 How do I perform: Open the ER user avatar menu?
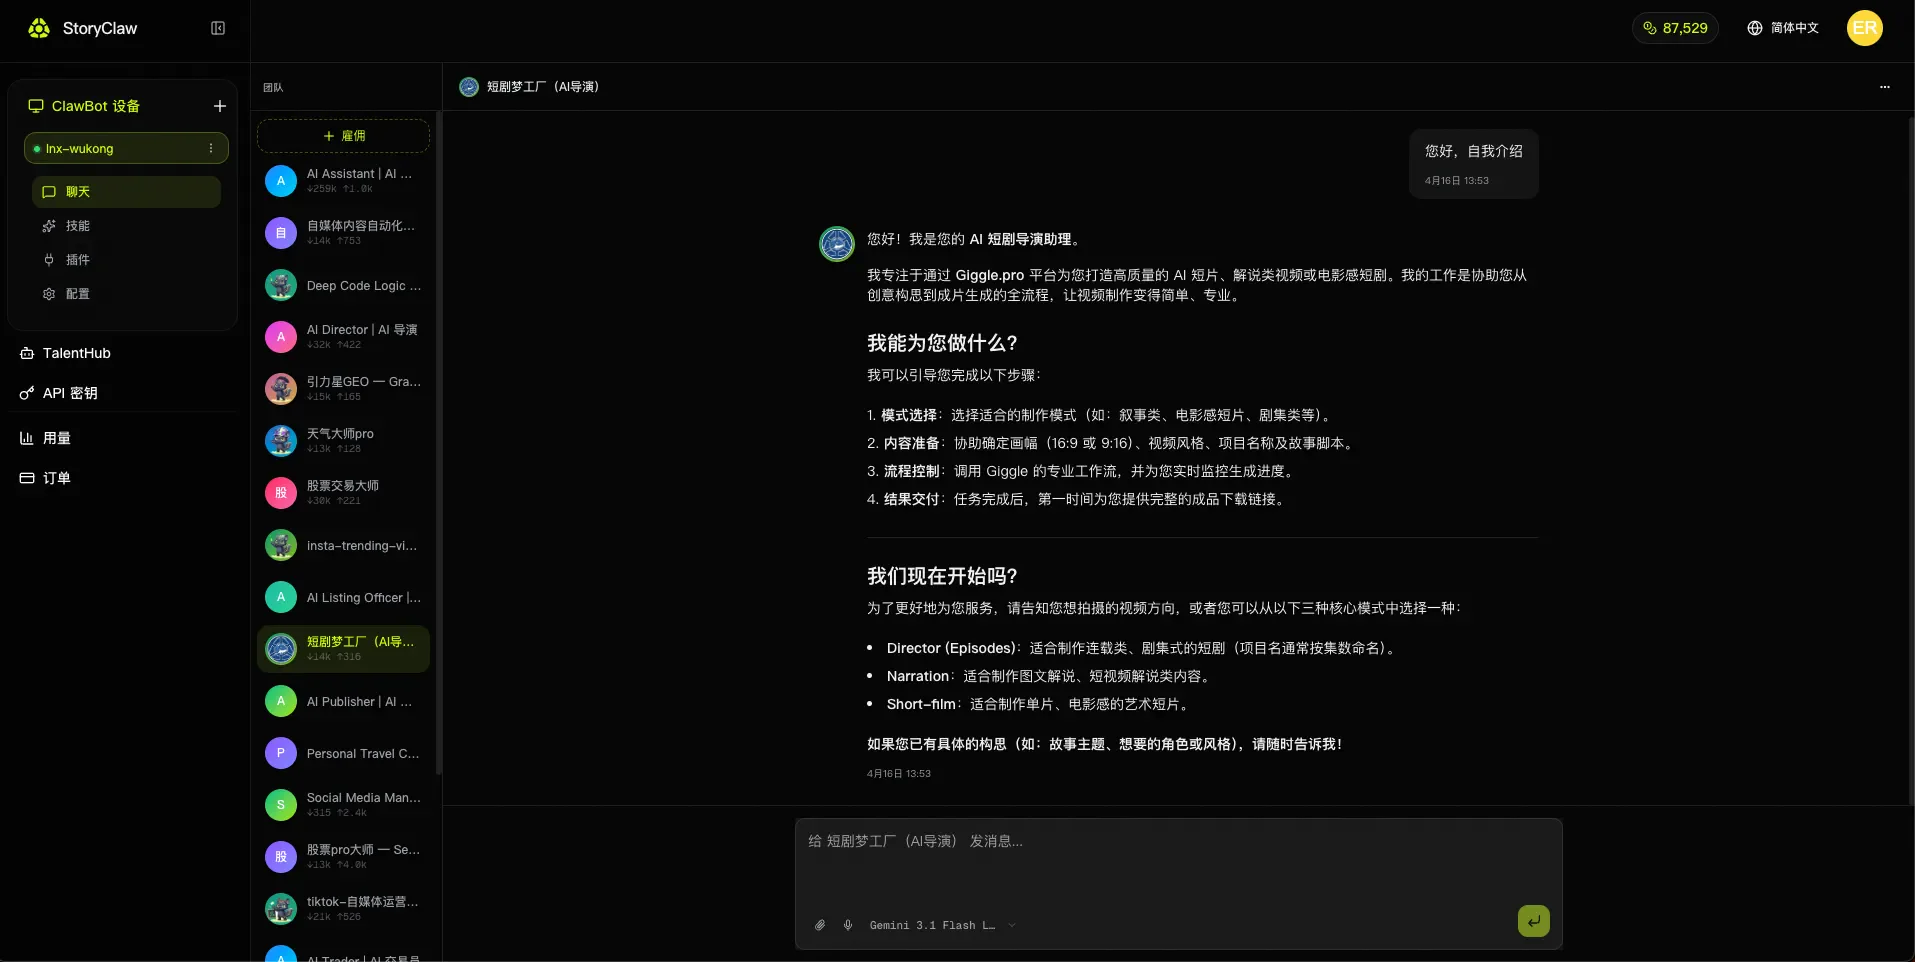pos(1865,28)
